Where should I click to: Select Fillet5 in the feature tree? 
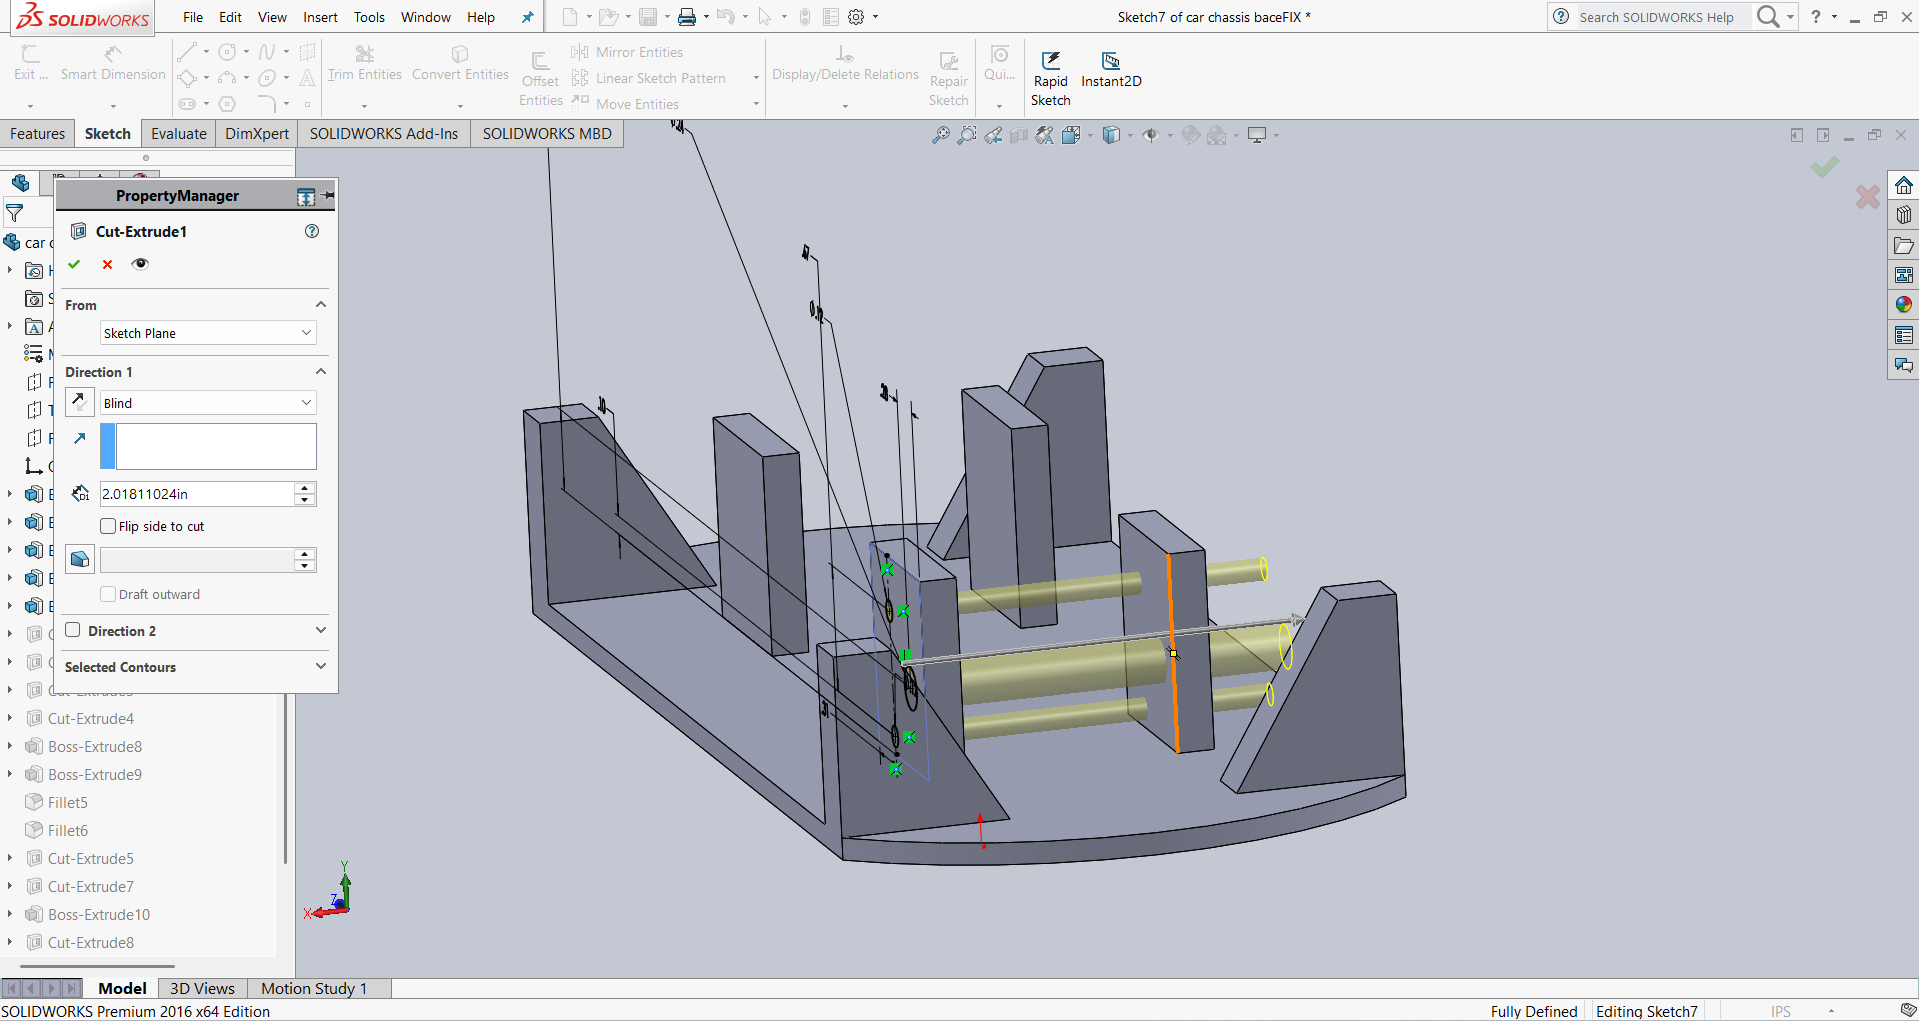point(68,802)
